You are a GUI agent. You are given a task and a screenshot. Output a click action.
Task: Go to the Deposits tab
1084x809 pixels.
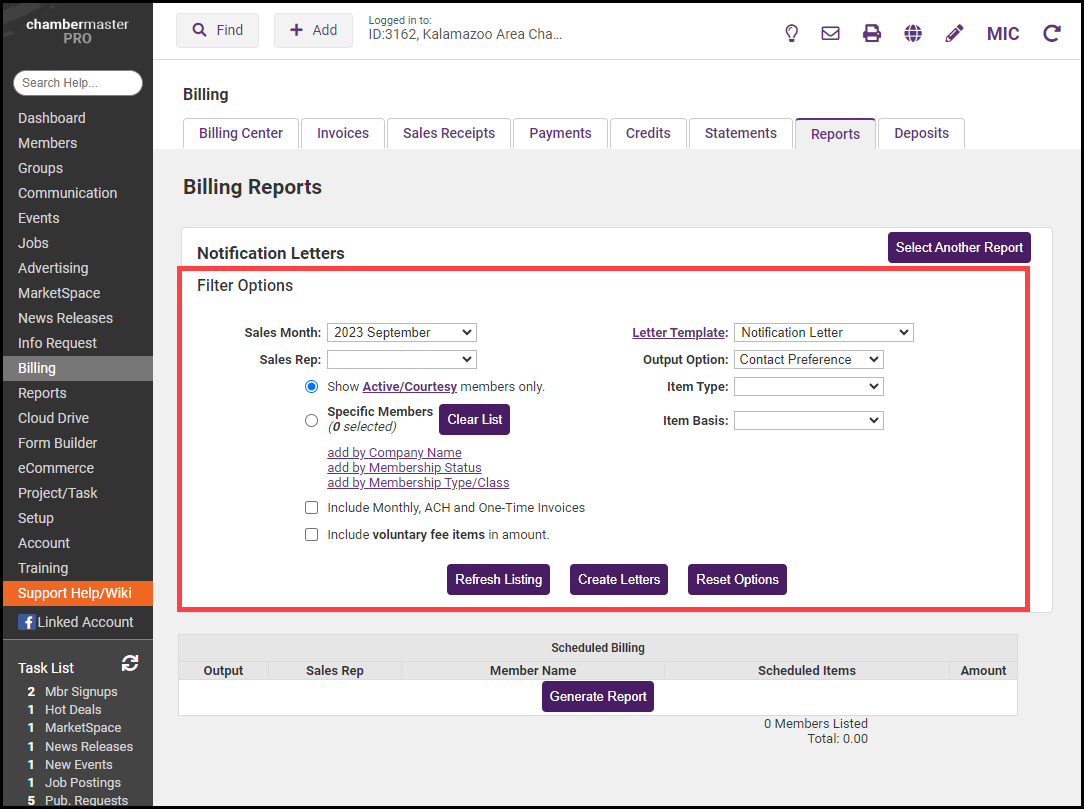click(921, 133)
